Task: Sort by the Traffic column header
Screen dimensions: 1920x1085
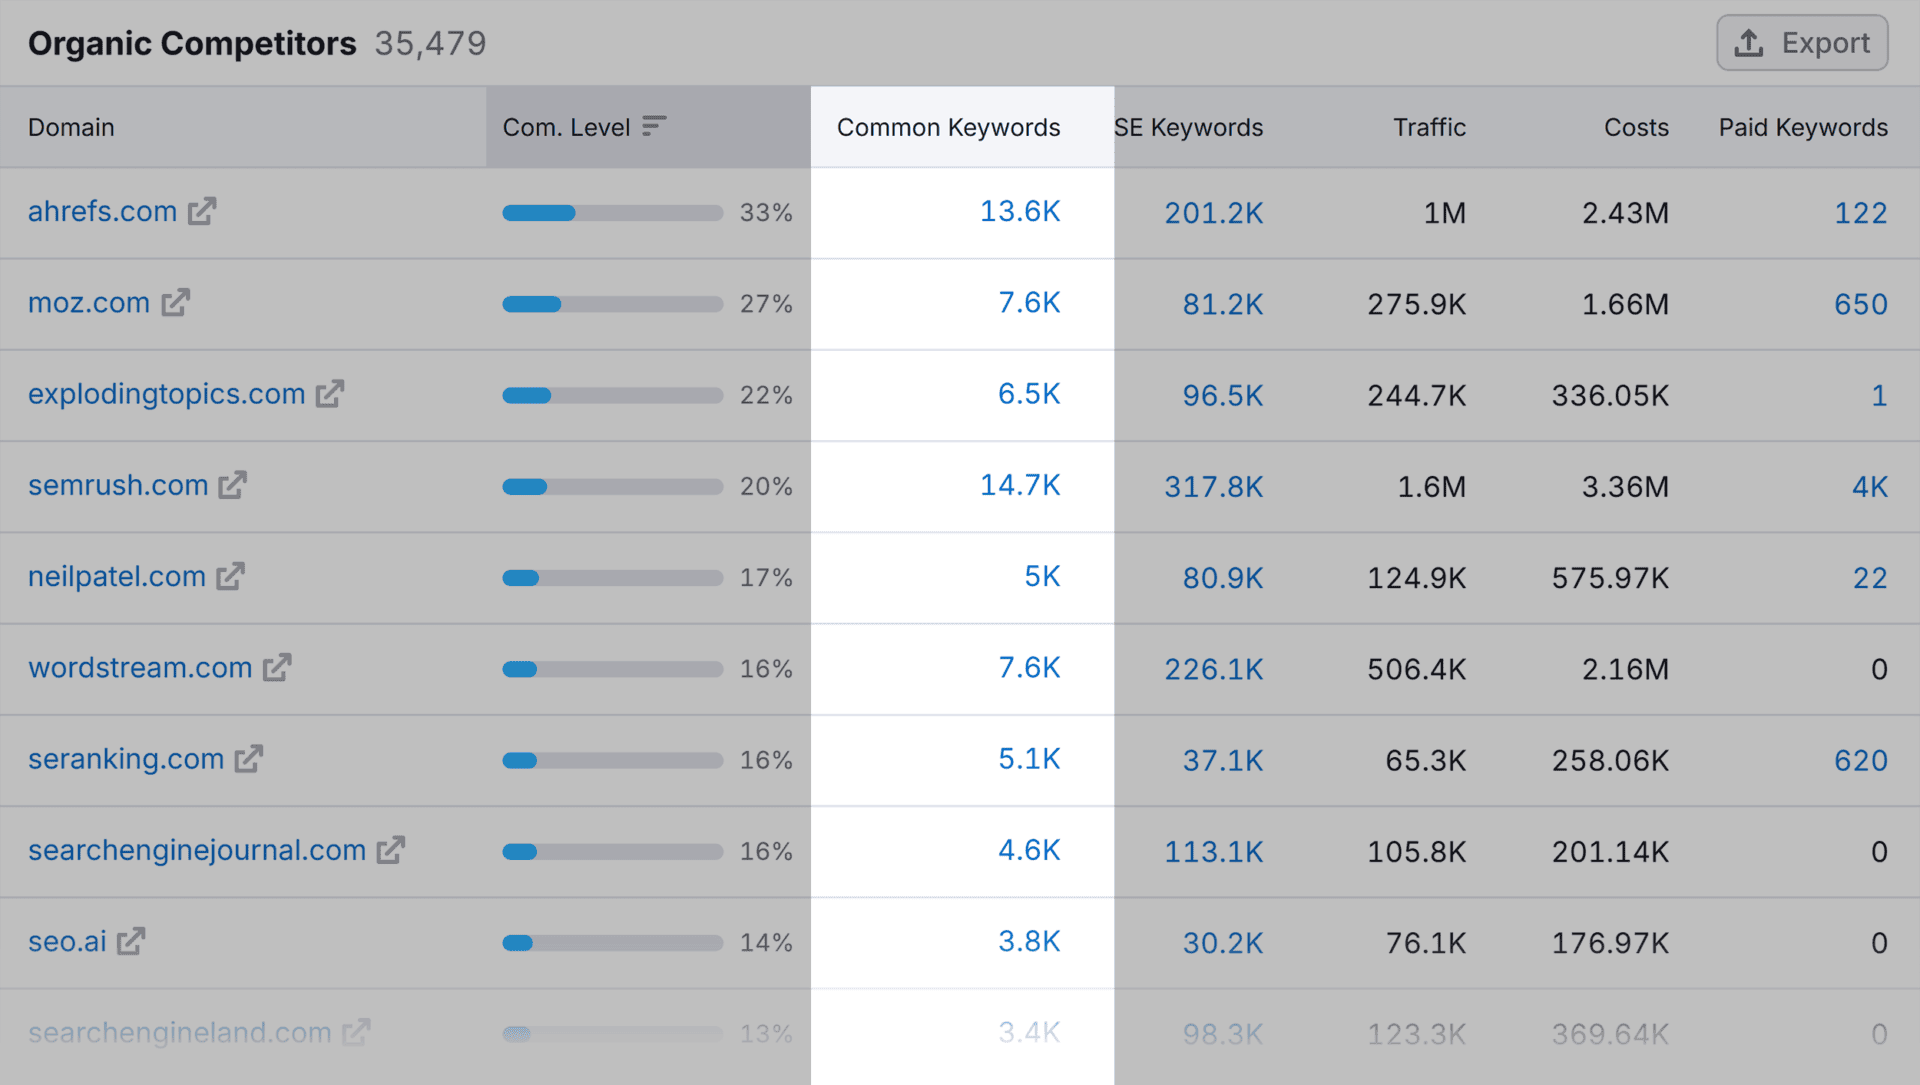Action: click(1429, 127)
